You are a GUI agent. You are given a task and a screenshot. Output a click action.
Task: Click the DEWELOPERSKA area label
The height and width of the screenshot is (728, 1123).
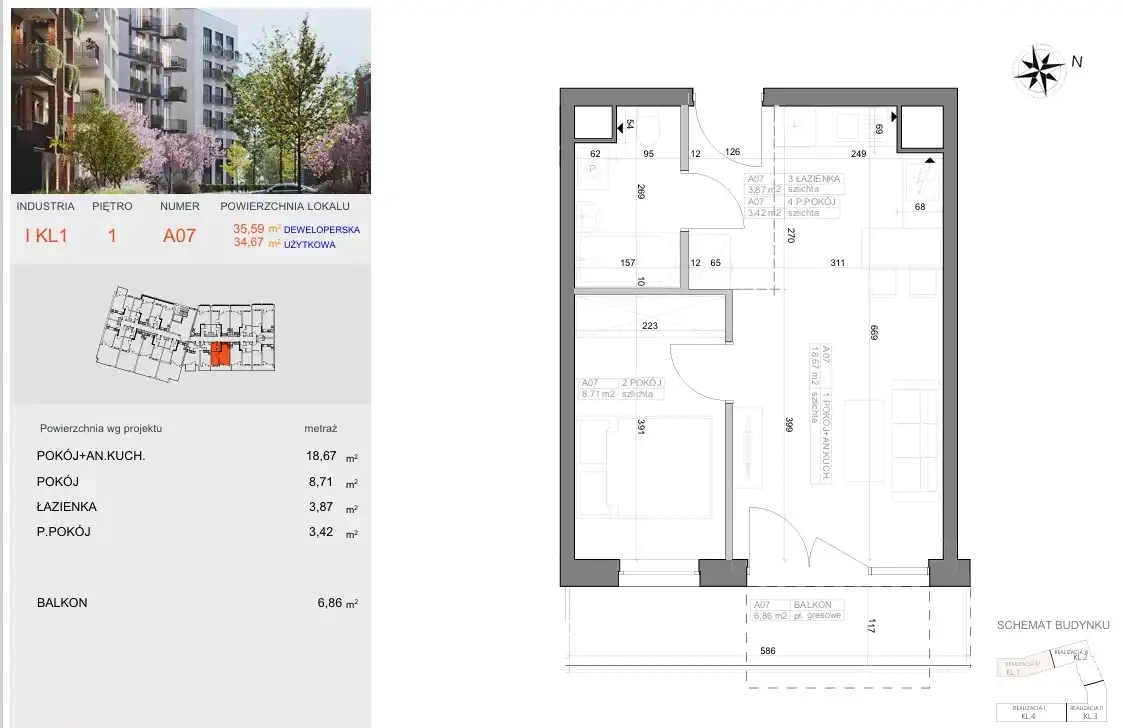324,229
